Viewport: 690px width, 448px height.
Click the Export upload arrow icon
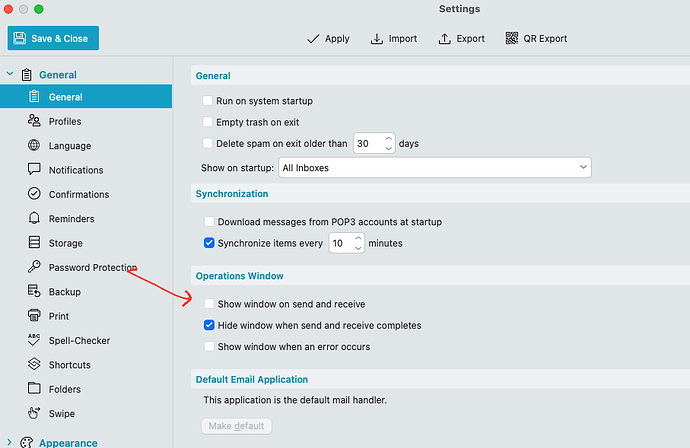tap(444, 39)
